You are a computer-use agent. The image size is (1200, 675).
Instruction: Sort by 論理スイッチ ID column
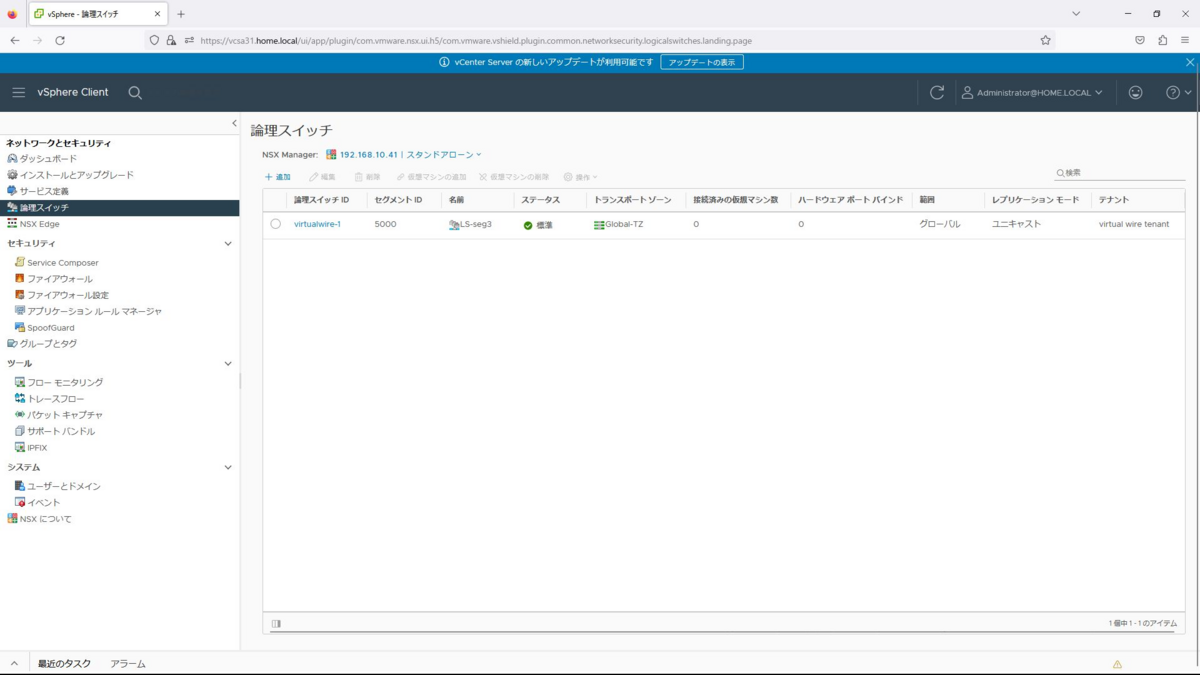321,200
